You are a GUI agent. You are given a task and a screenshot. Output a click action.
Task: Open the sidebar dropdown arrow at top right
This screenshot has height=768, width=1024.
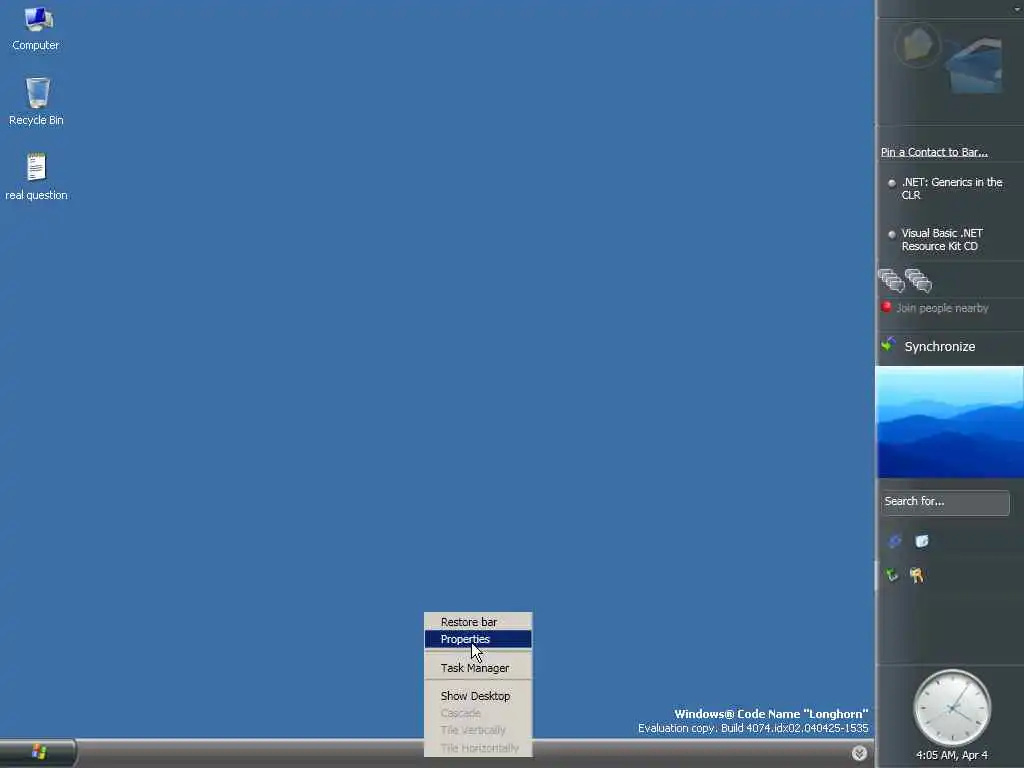1017,8
